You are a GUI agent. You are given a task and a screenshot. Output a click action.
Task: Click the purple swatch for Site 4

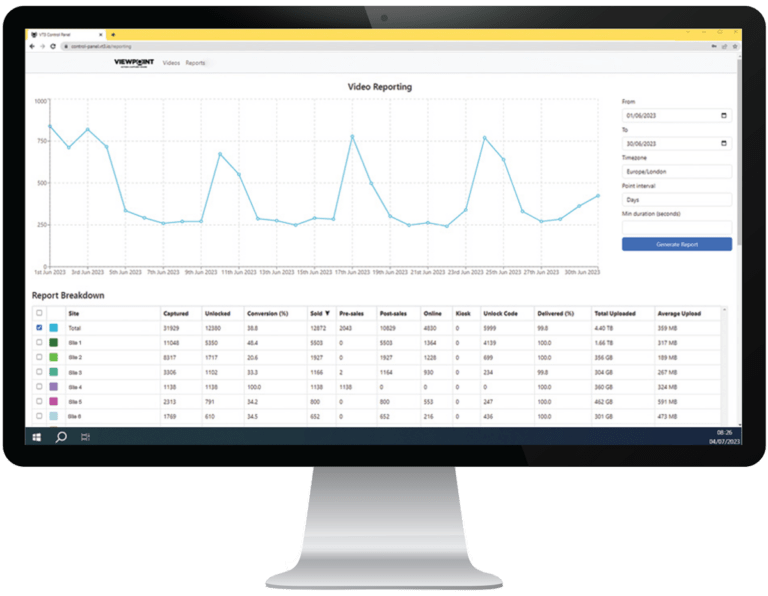(x=53, y=386)
